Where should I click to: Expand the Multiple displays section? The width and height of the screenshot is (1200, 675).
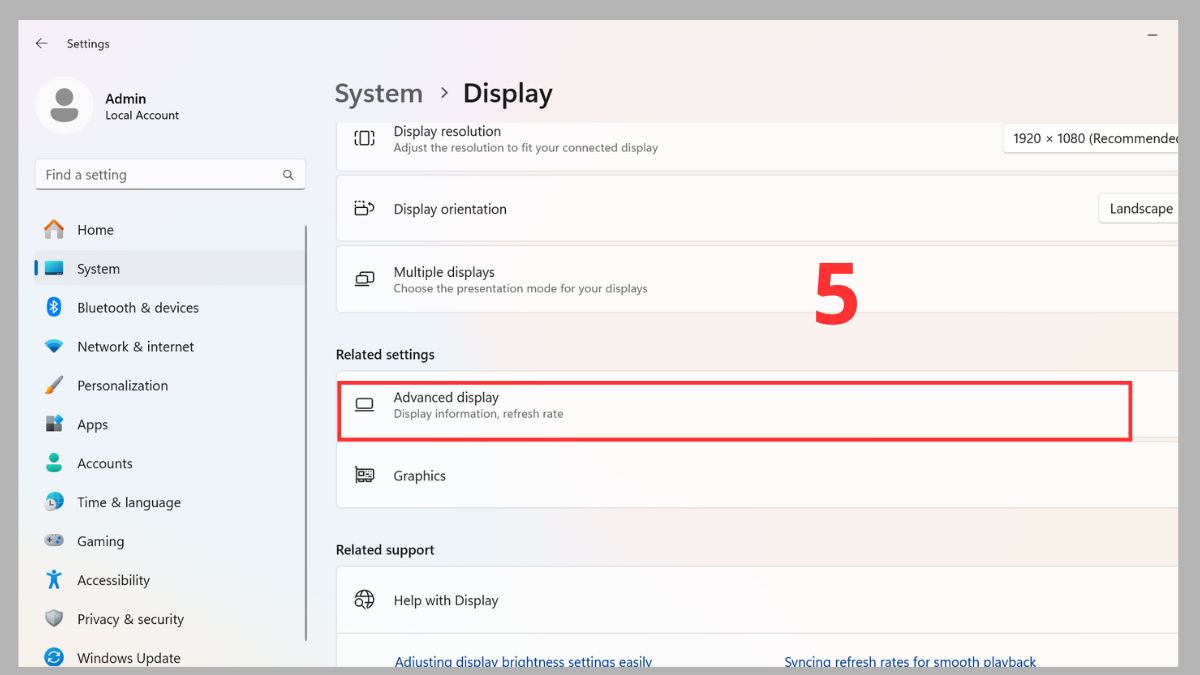pos(757,279)
